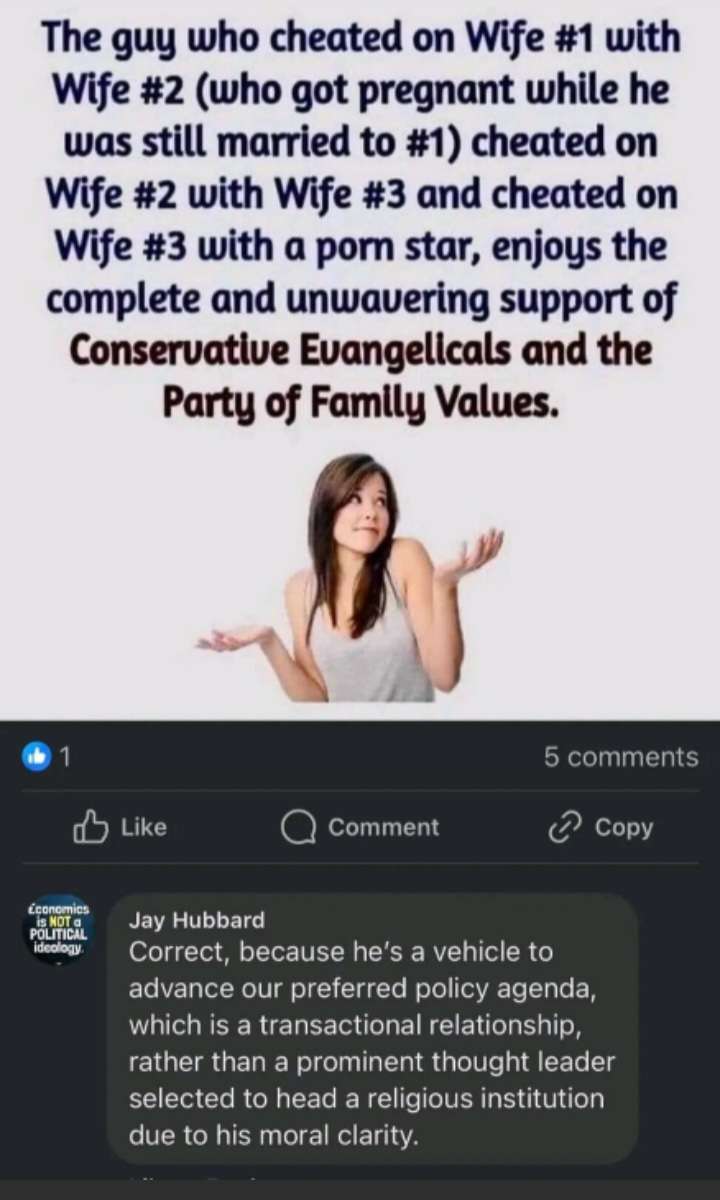Open the 5 comments list
Screen dimensions: 720x1200
tap(621, 757)
